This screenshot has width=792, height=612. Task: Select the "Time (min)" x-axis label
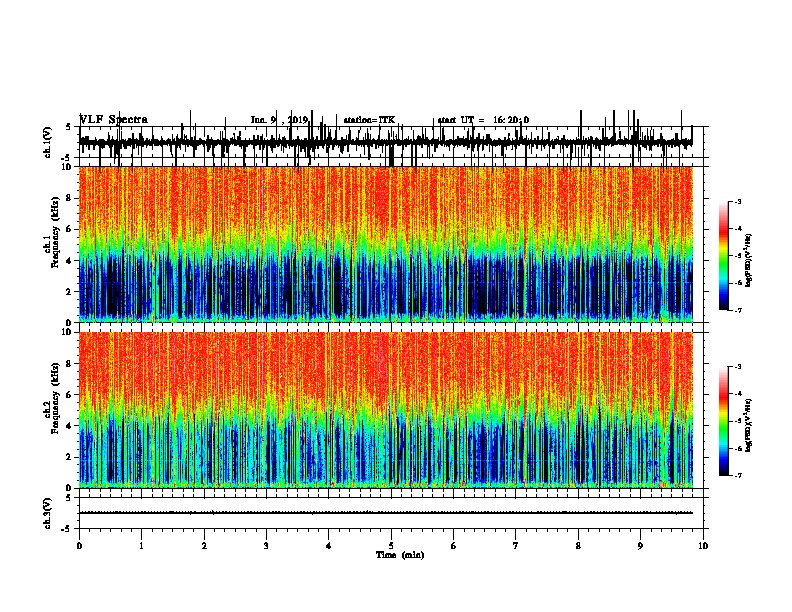pos(400,555)
